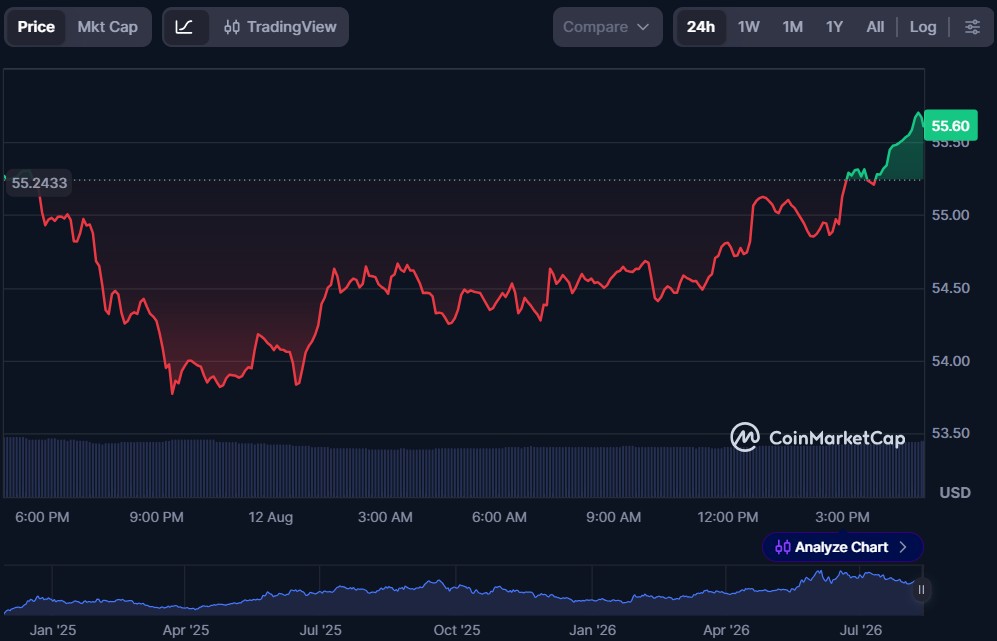Click the Oct '25 label on the range navigator
The height and width of the screenshot is (641, 997).
coord(457,630)
